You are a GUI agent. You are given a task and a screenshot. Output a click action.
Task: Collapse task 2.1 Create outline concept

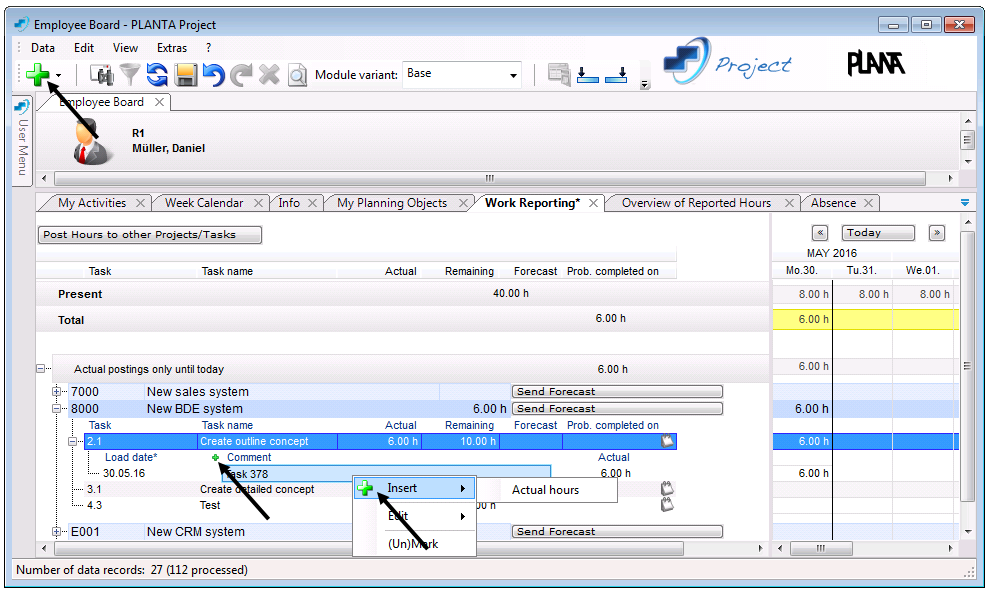[x=73, y=441]
